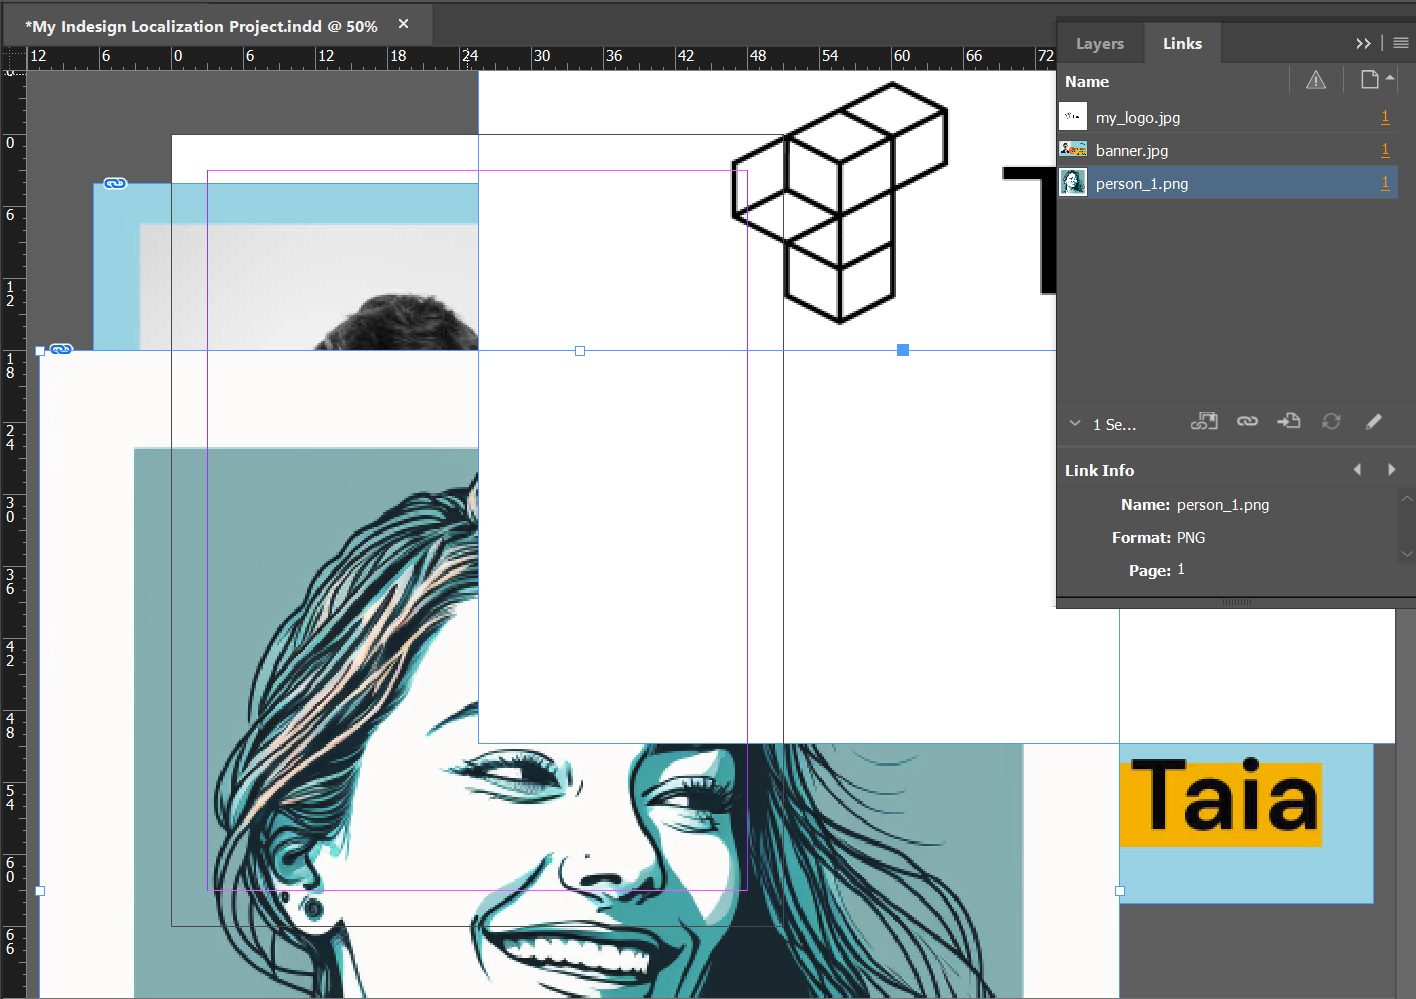
Task: Collapse the panel dock with double arrows
Action: (x=1364, y=43)
